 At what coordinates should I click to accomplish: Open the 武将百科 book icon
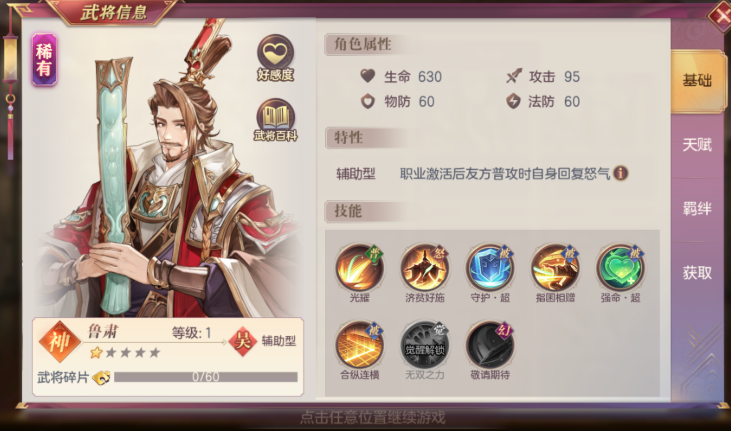(276, 119)
